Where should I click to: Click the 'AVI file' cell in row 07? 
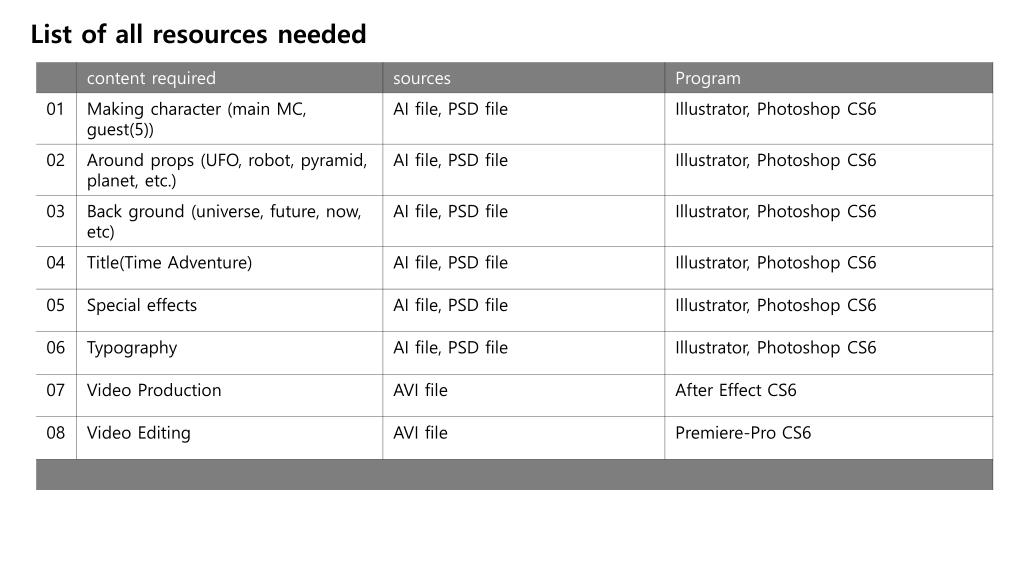pyautogui.click(x=523, y=395)
